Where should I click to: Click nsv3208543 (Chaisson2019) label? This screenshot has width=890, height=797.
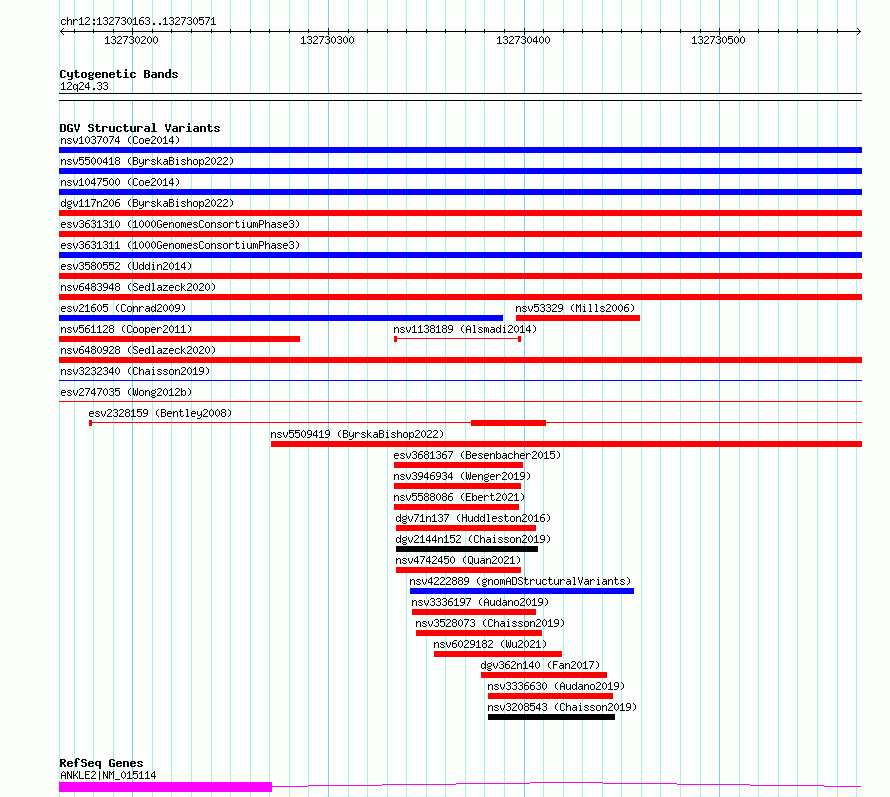coord(562,707)
